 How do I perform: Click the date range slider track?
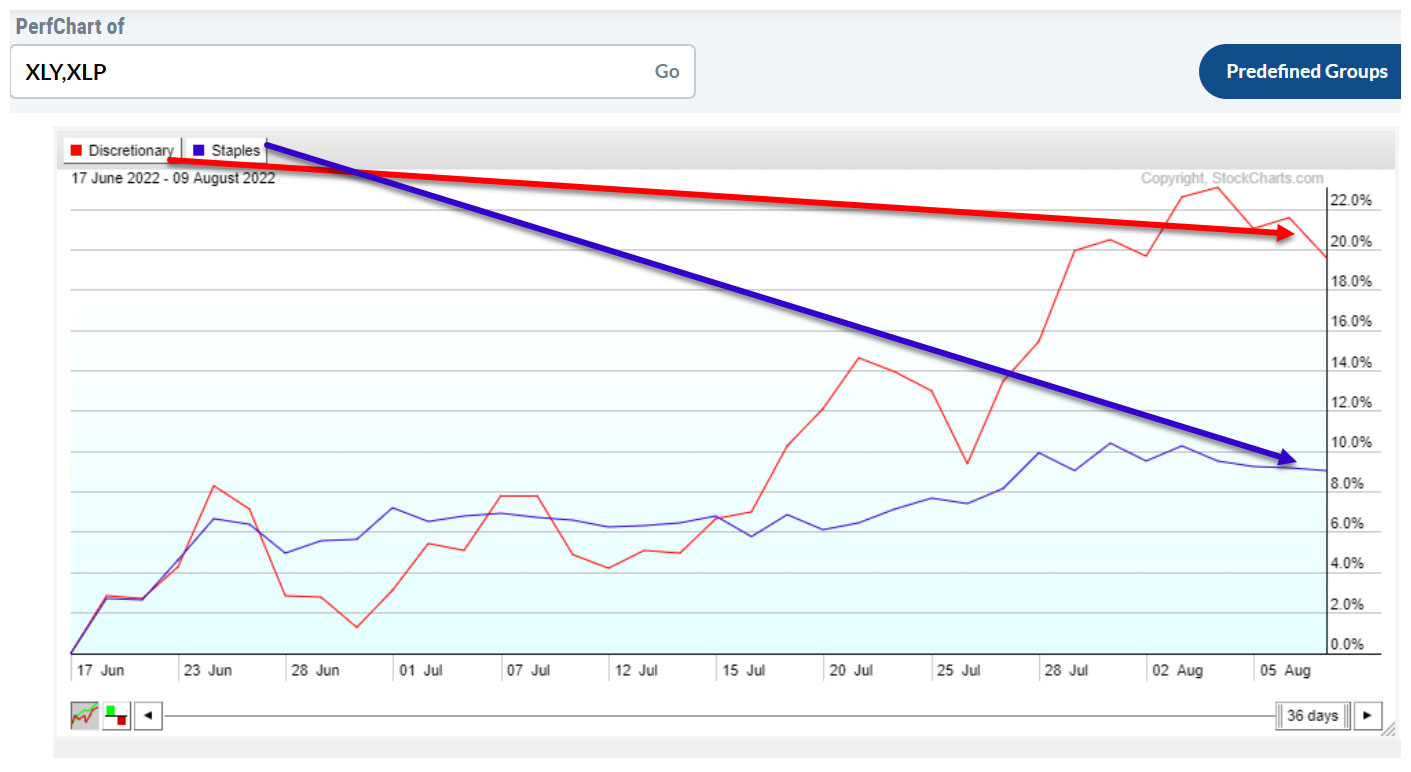720,716
